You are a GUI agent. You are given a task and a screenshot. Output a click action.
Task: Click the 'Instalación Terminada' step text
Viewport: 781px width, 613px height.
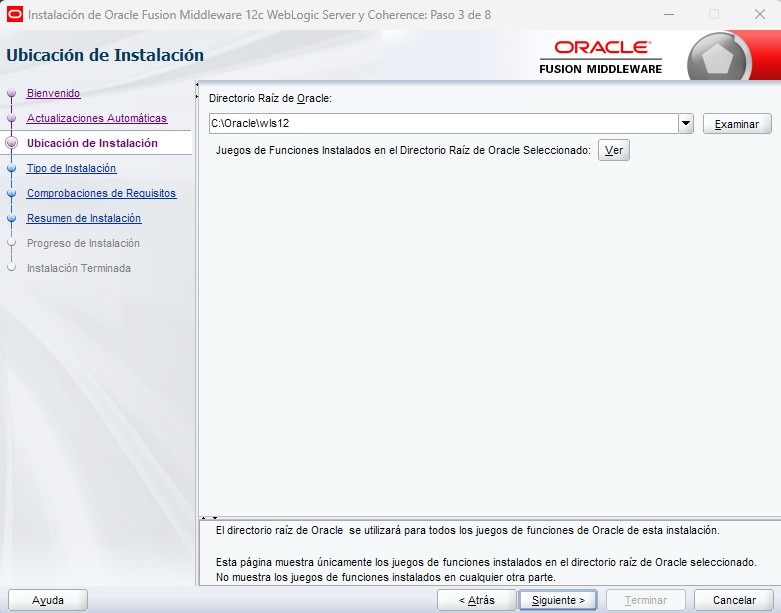point(79,268)
